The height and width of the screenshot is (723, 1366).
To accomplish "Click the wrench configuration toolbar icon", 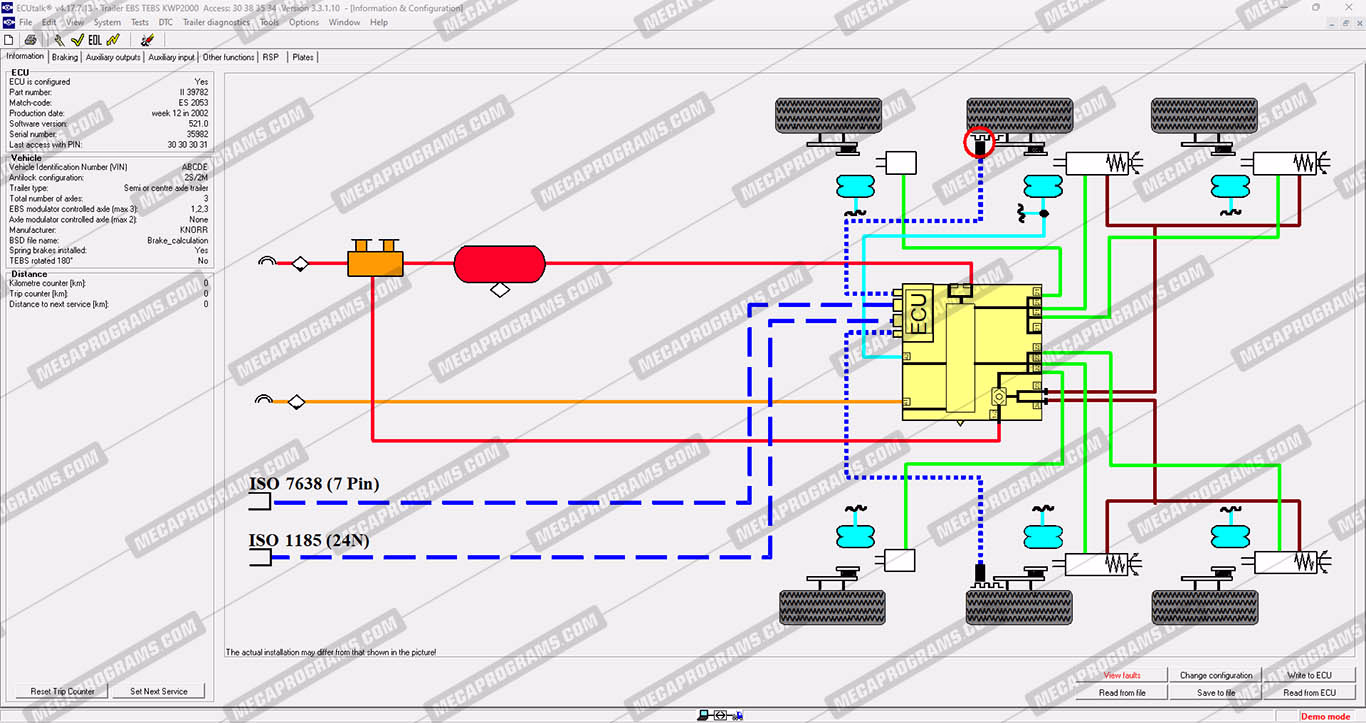I will tap(59, 40).
